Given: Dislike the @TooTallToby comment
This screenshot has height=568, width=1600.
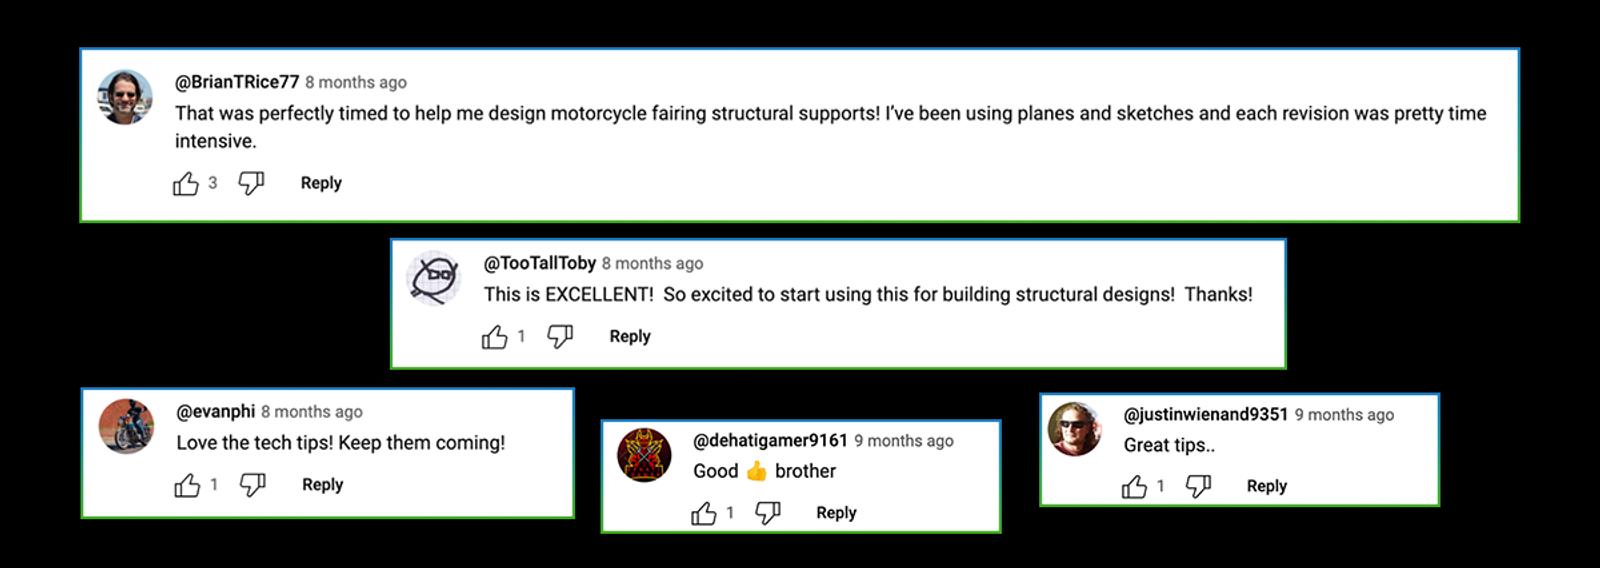Looking at the screenshot, I should pyautogui.click(x=560, y=337).
